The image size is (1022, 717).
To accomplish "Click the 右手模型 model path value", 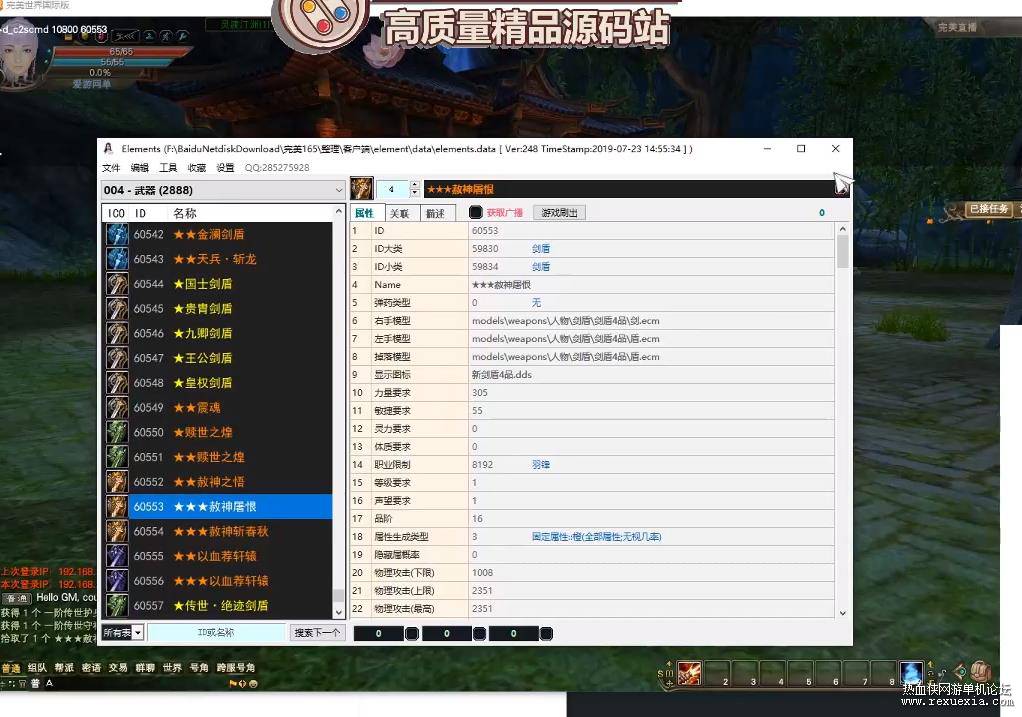I will click(566, 321).
